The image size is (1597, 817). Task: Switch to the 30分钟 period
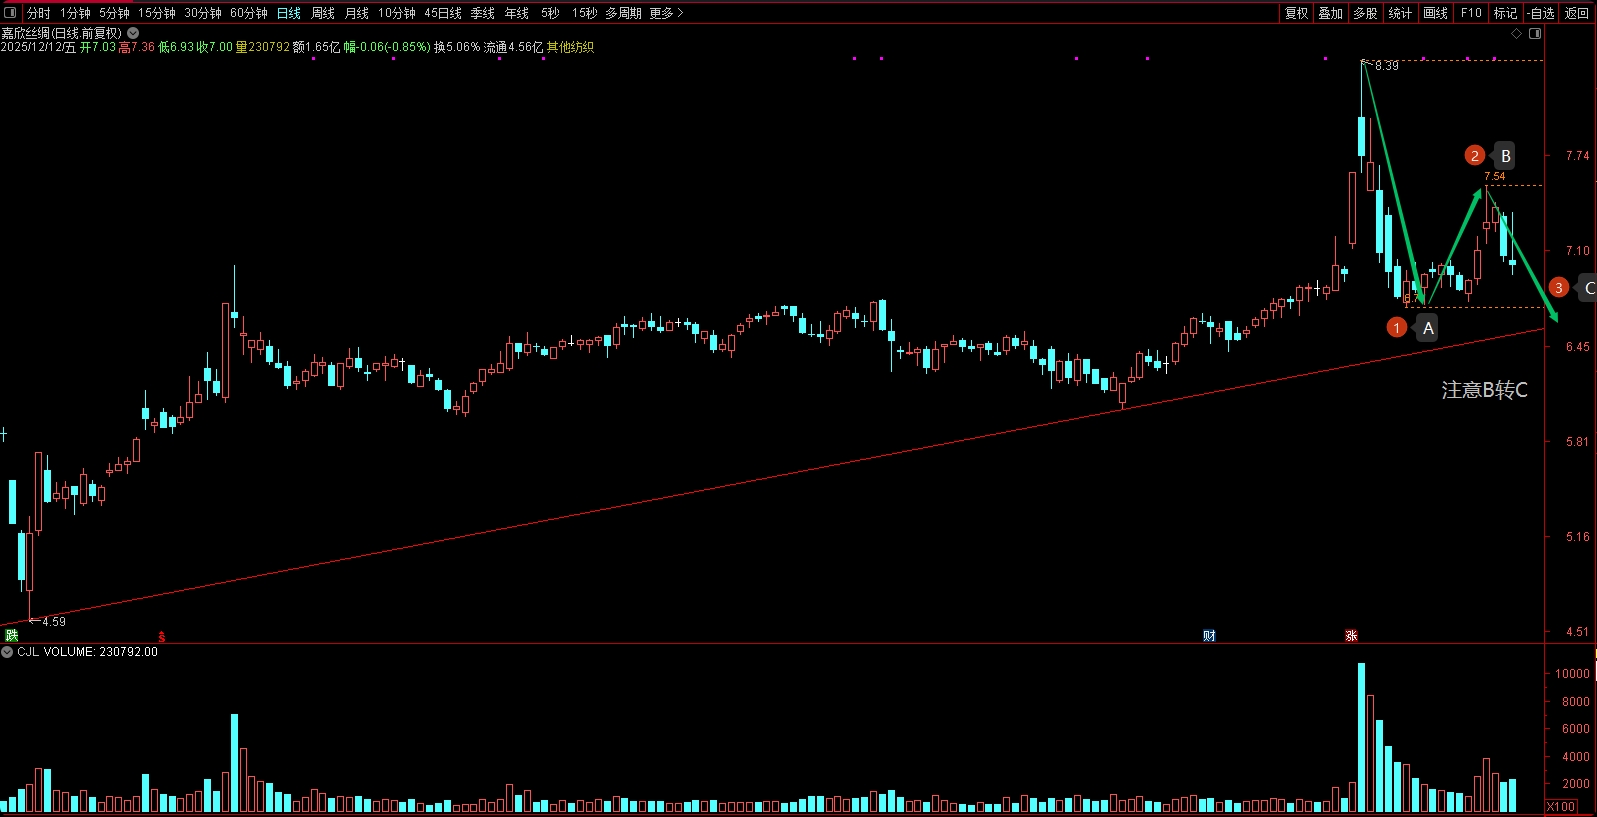point(202,13)
